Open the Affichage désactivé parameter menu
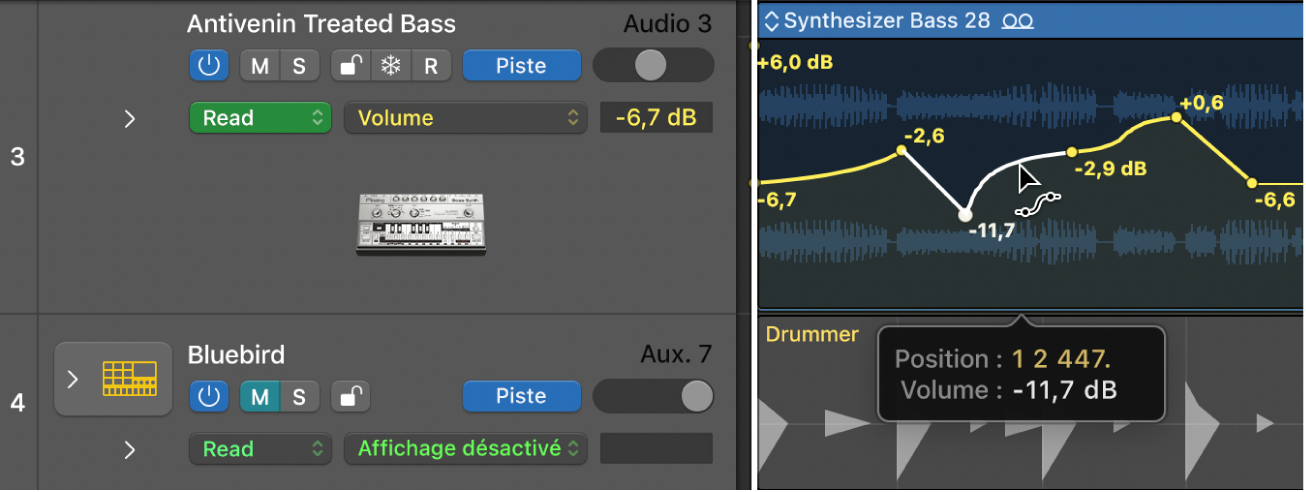The height and width of the screenshot is (492, 1306). pyautogui.click(x=465, y=449)
